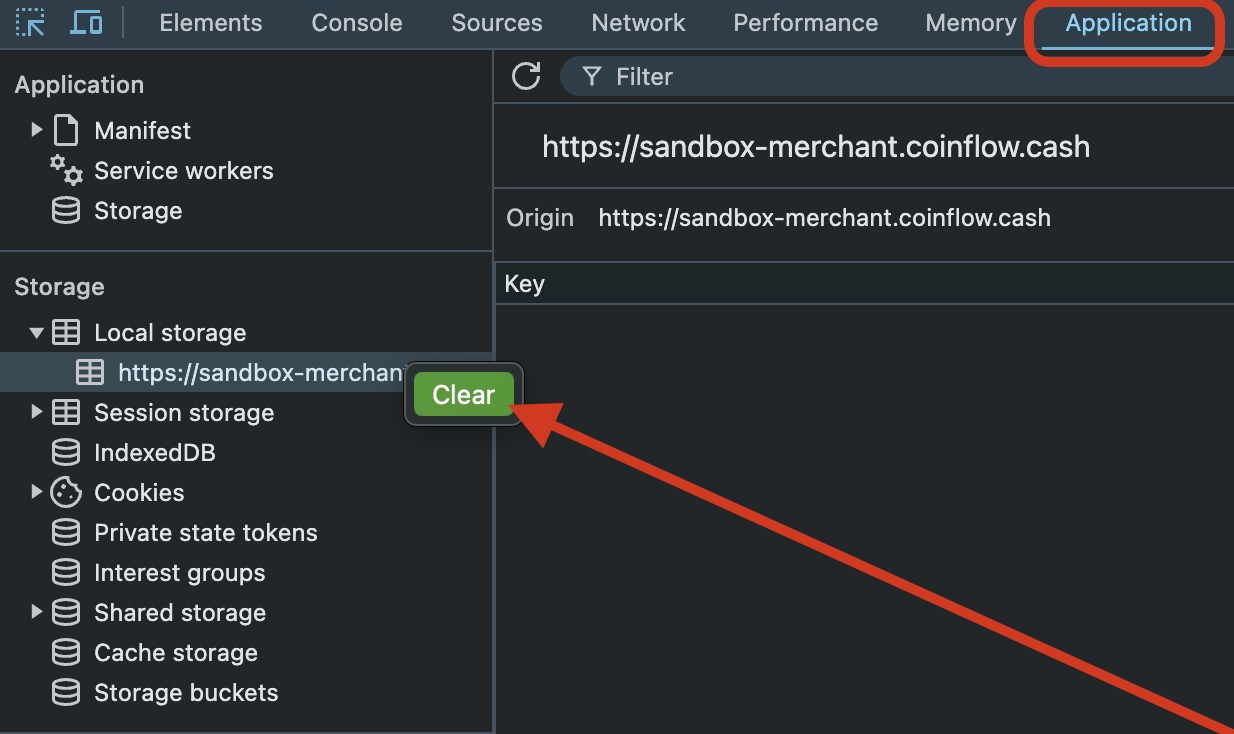This screenshot has height=734, width=1234.
Task: Select the Manifest label in sidebar
Action: pyautogui.click(x=142, y=130)
